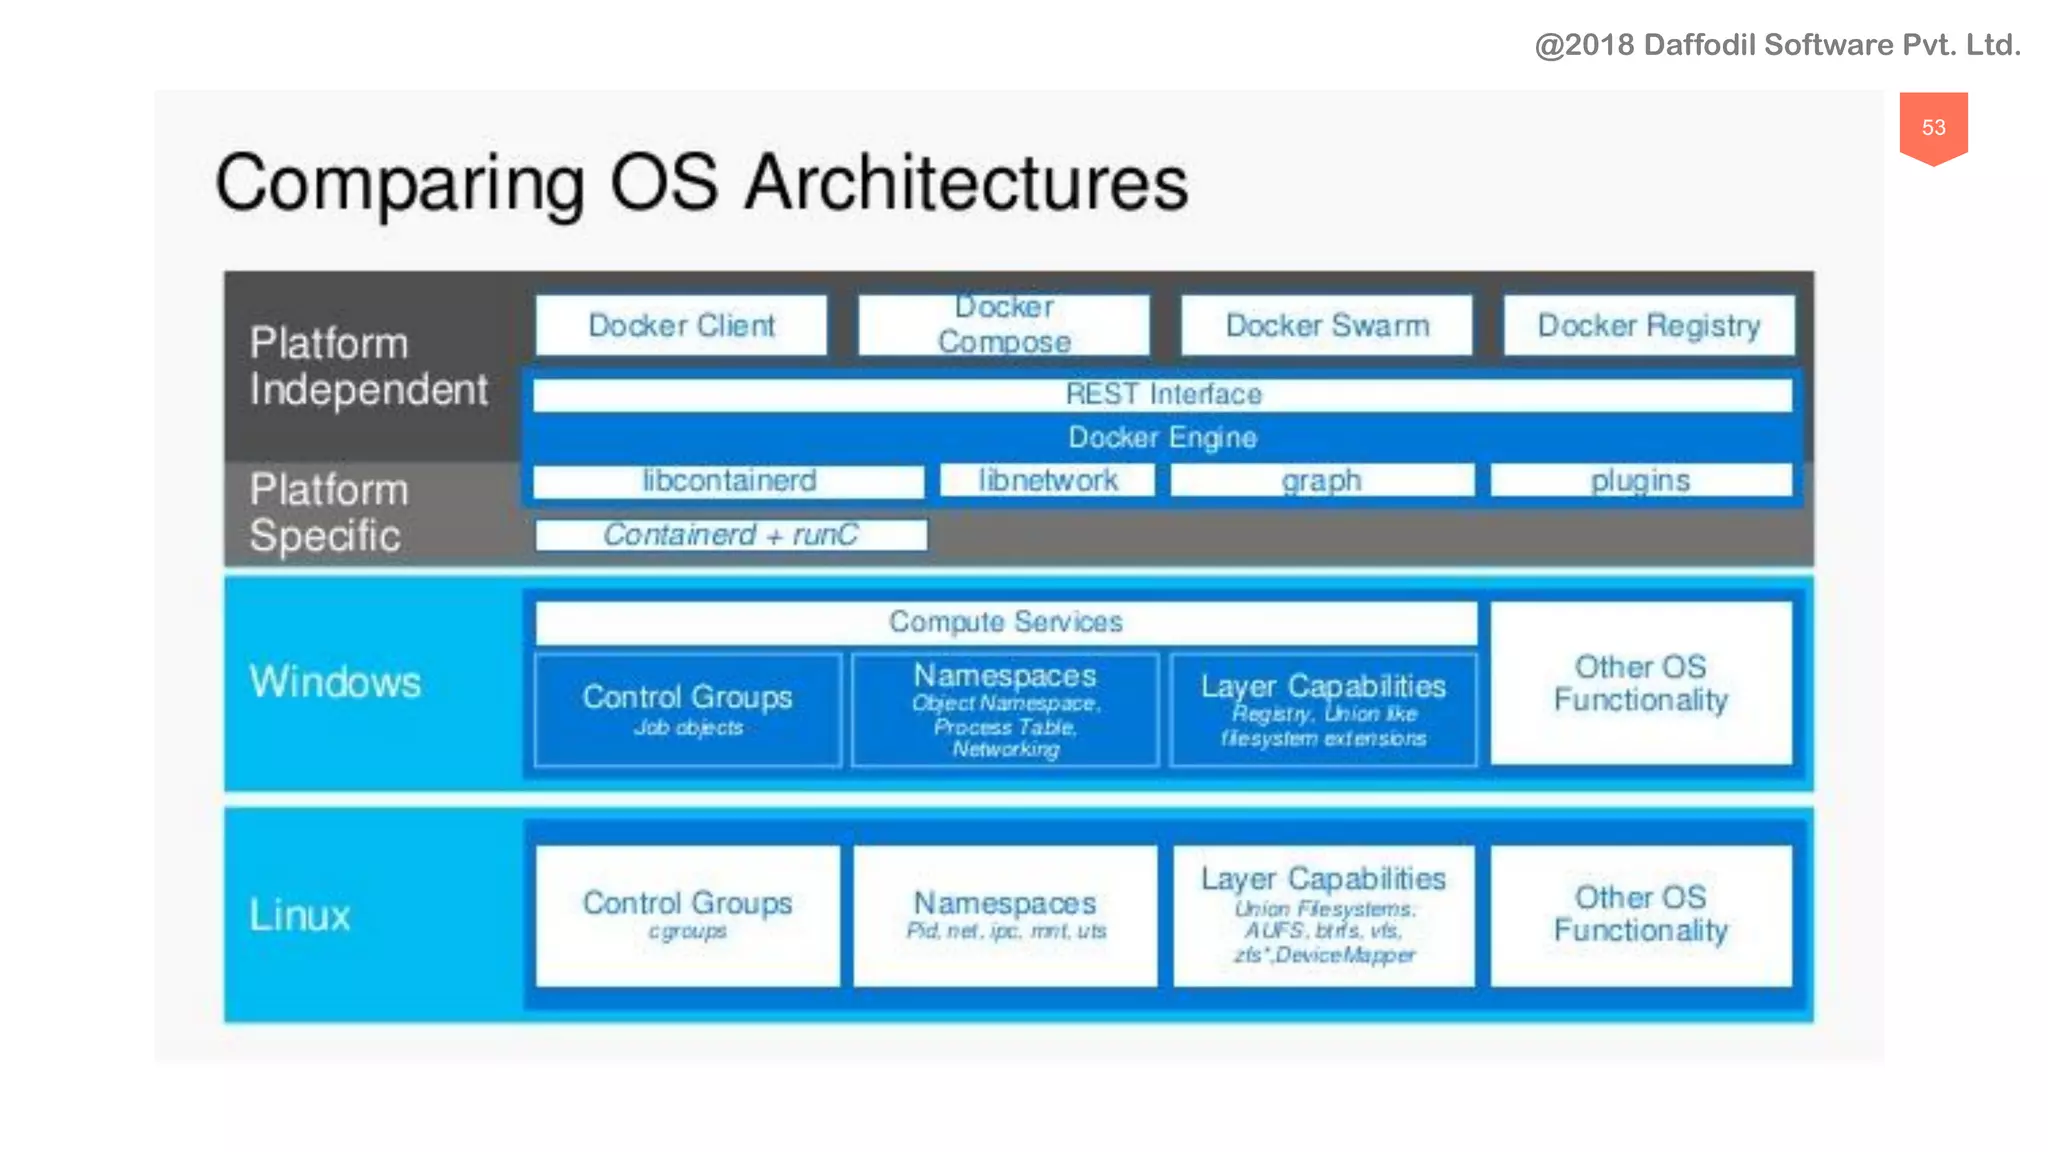Click Windows Control Groups Job objects box
Image resolution: width=2048 pixels, height=1152 pixels.
click(x=687, y=710)
